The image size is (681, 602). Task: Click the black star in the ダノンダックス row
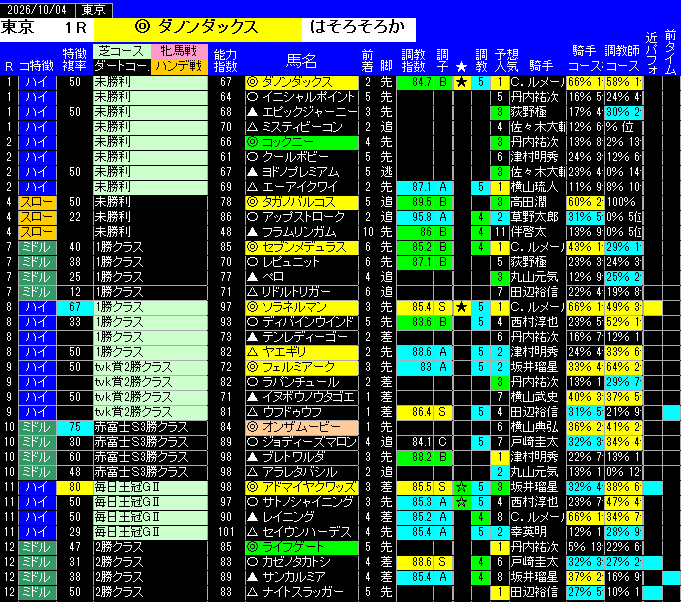tap(461, 82)
